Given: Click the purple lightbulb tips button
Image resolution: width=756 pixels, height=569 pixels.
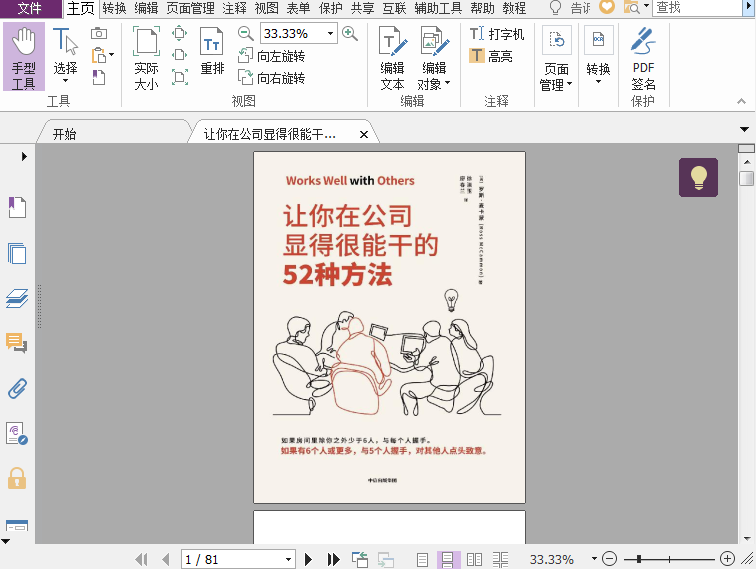Looking at the screenshot, I should point(698,177).
